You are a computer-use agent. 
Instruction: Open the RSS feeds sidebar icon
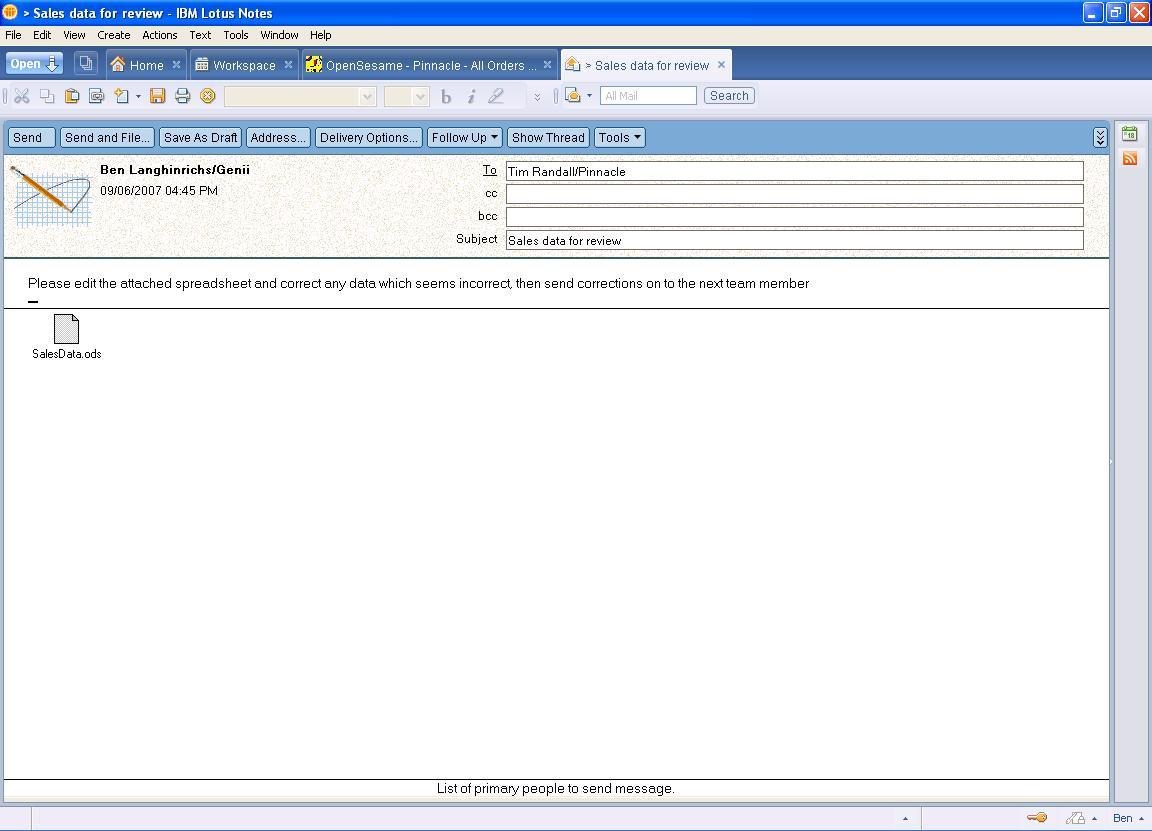[x=1130, y=158]
